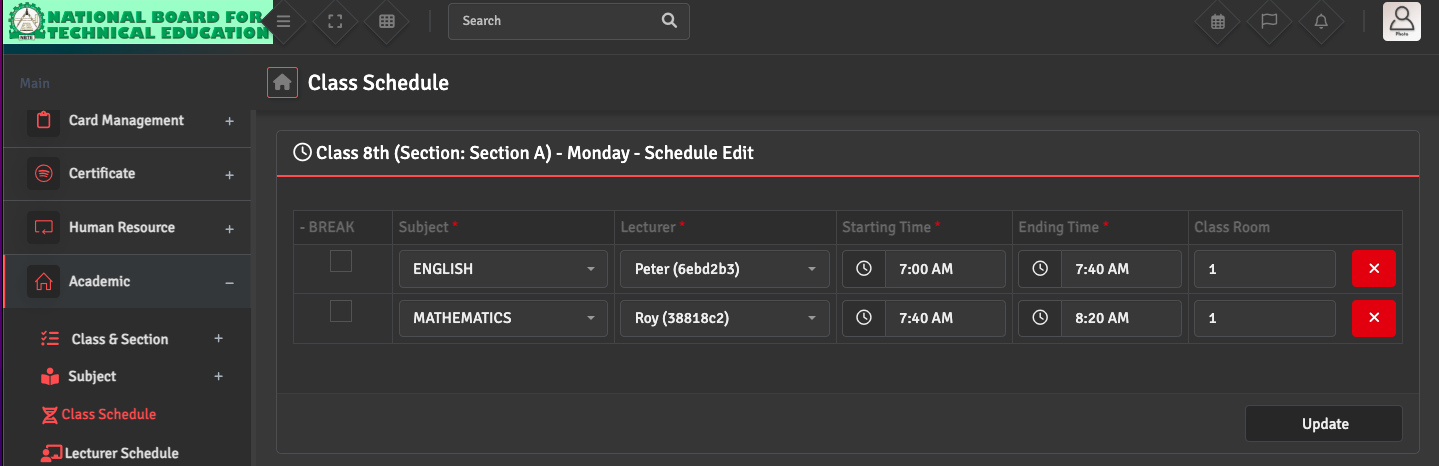This screenshot has width=1439, height=466.
Task: Toggle fullscreen mode icon in top bar
Action: pos(336,21)
